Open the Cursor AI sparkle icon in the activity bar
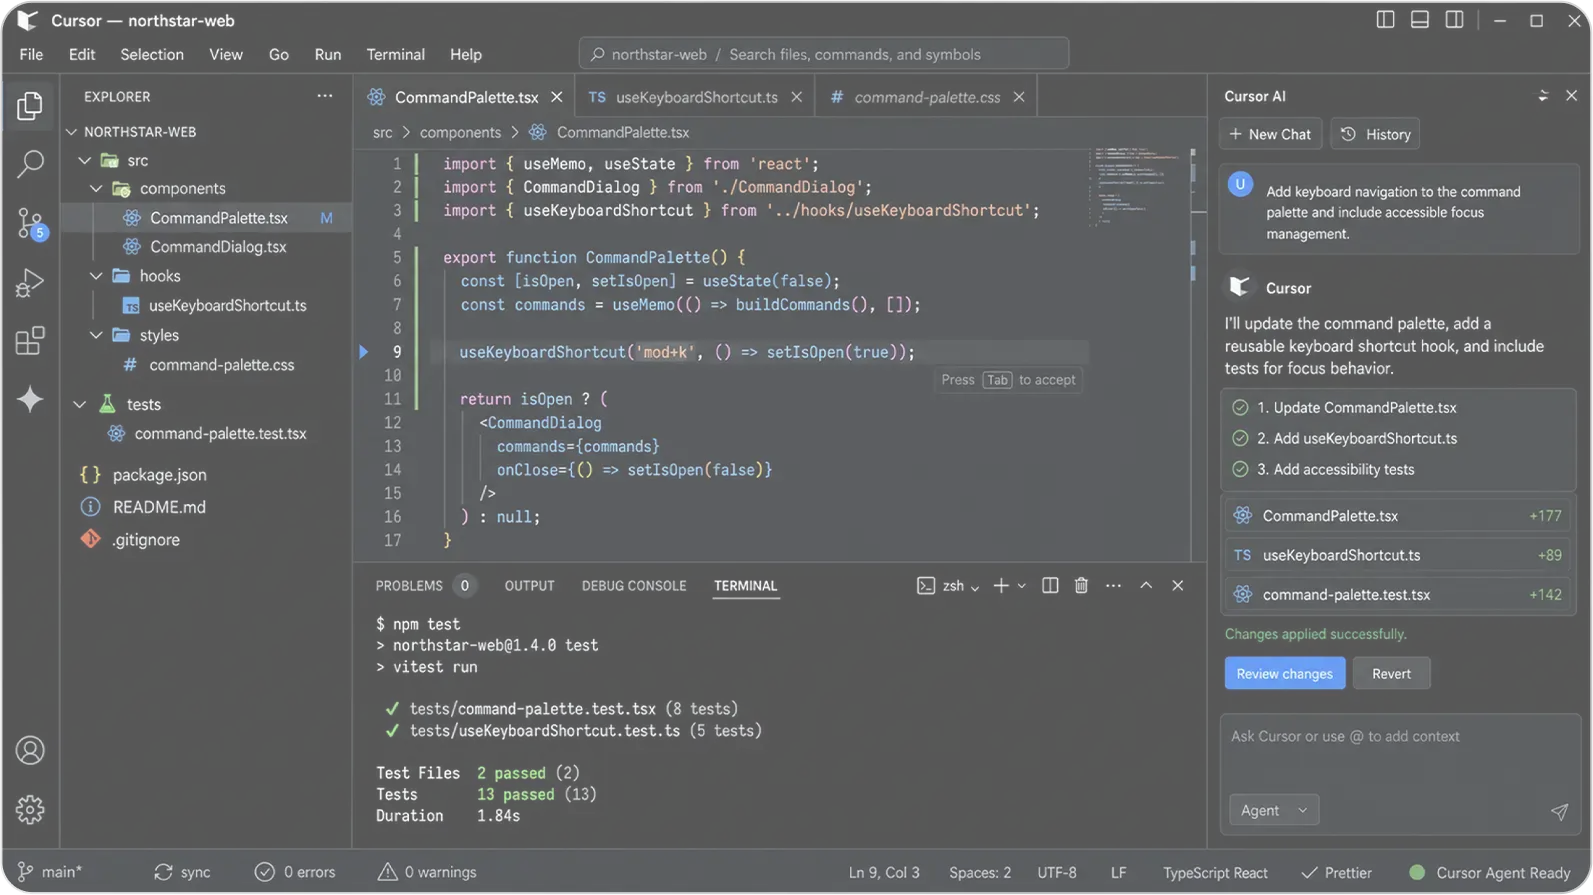This screenshot has width=1593, height=895. (x=30, y=399)
